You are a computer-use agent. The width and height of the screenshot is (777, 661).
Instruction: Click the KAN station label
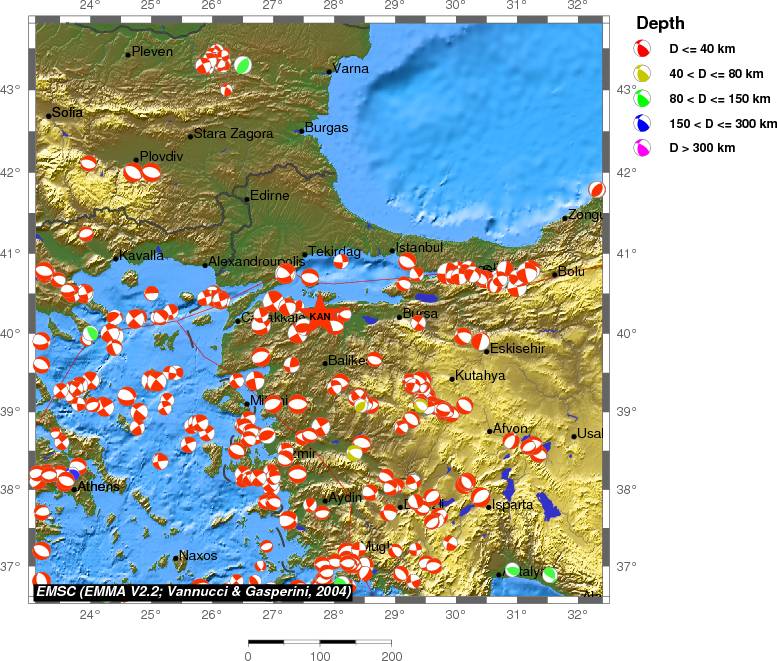[319, 316]
